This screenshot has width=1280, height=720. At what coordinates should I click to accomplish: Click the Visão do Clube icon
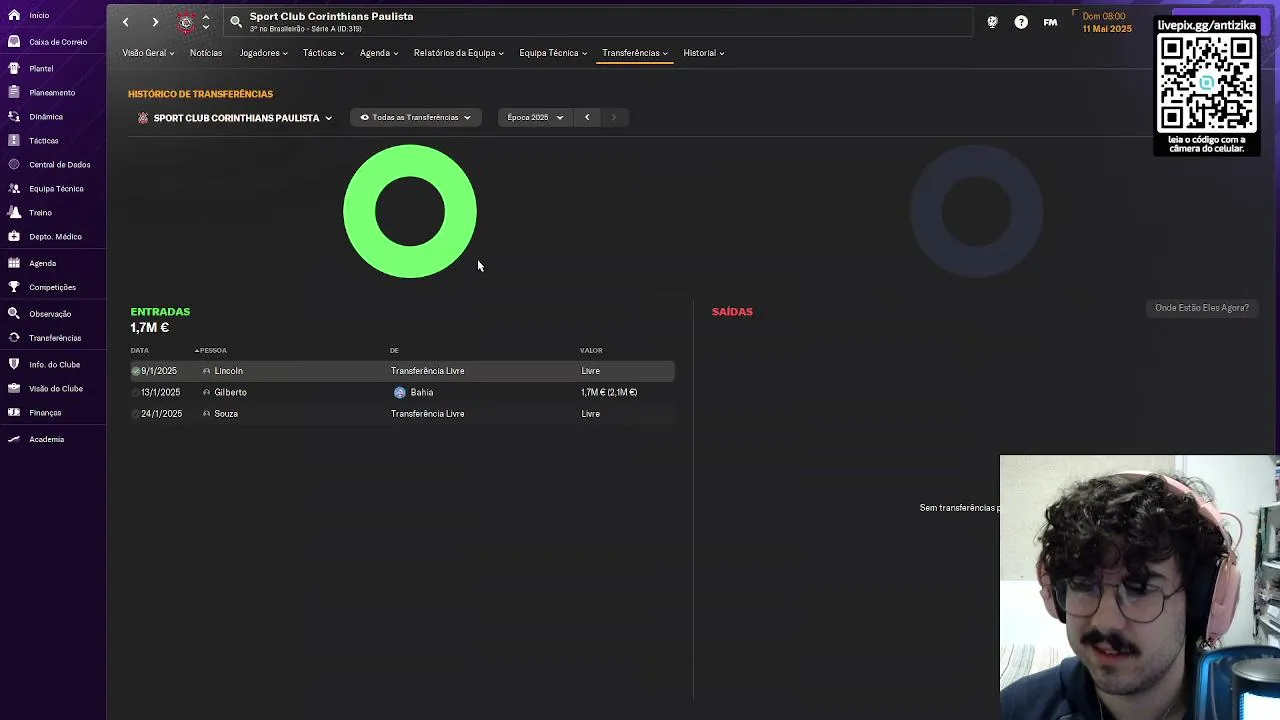point(14,389)
